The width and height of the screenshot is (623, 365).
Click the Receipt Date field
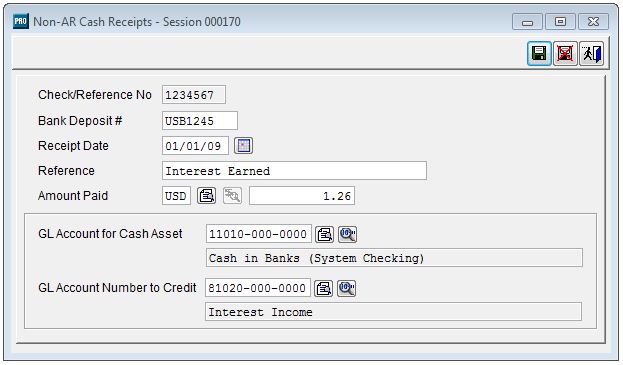pyautogui.click(x=195, y=145)
